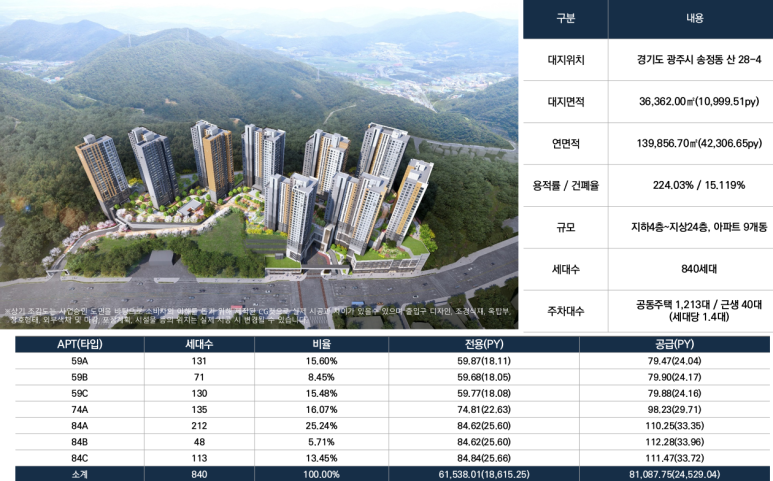This screenshot has height=481, width=773.
Task: Click the 세대수 column header in unit table
Action: pos(199,344)
